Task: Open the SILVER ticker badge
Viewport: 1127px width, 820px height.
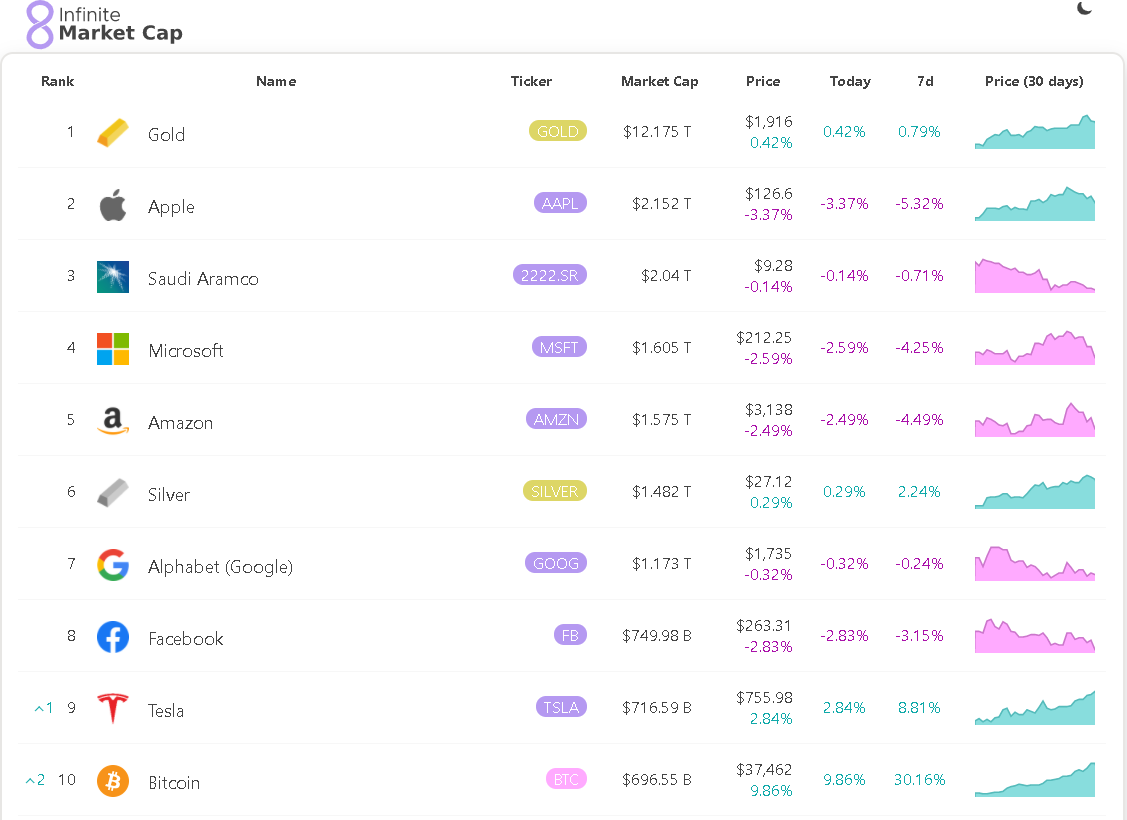Action: click(x=555, y=491)
